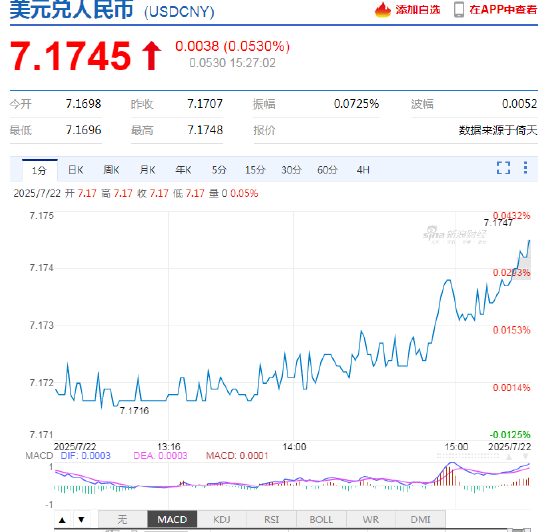
Task: Click the small gray down arrow near 15:00
Action: point(525,456)
